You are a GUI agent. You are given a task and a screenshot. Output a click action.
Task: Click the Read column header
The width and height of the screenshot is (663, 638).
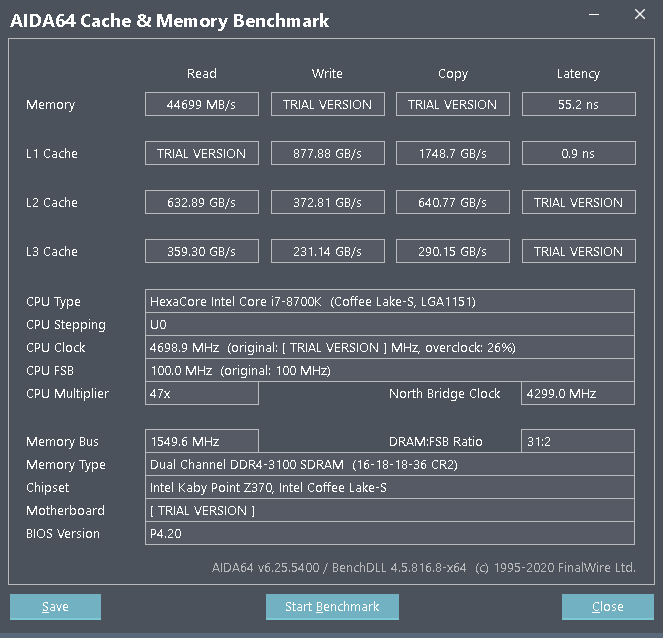[202, 74]
